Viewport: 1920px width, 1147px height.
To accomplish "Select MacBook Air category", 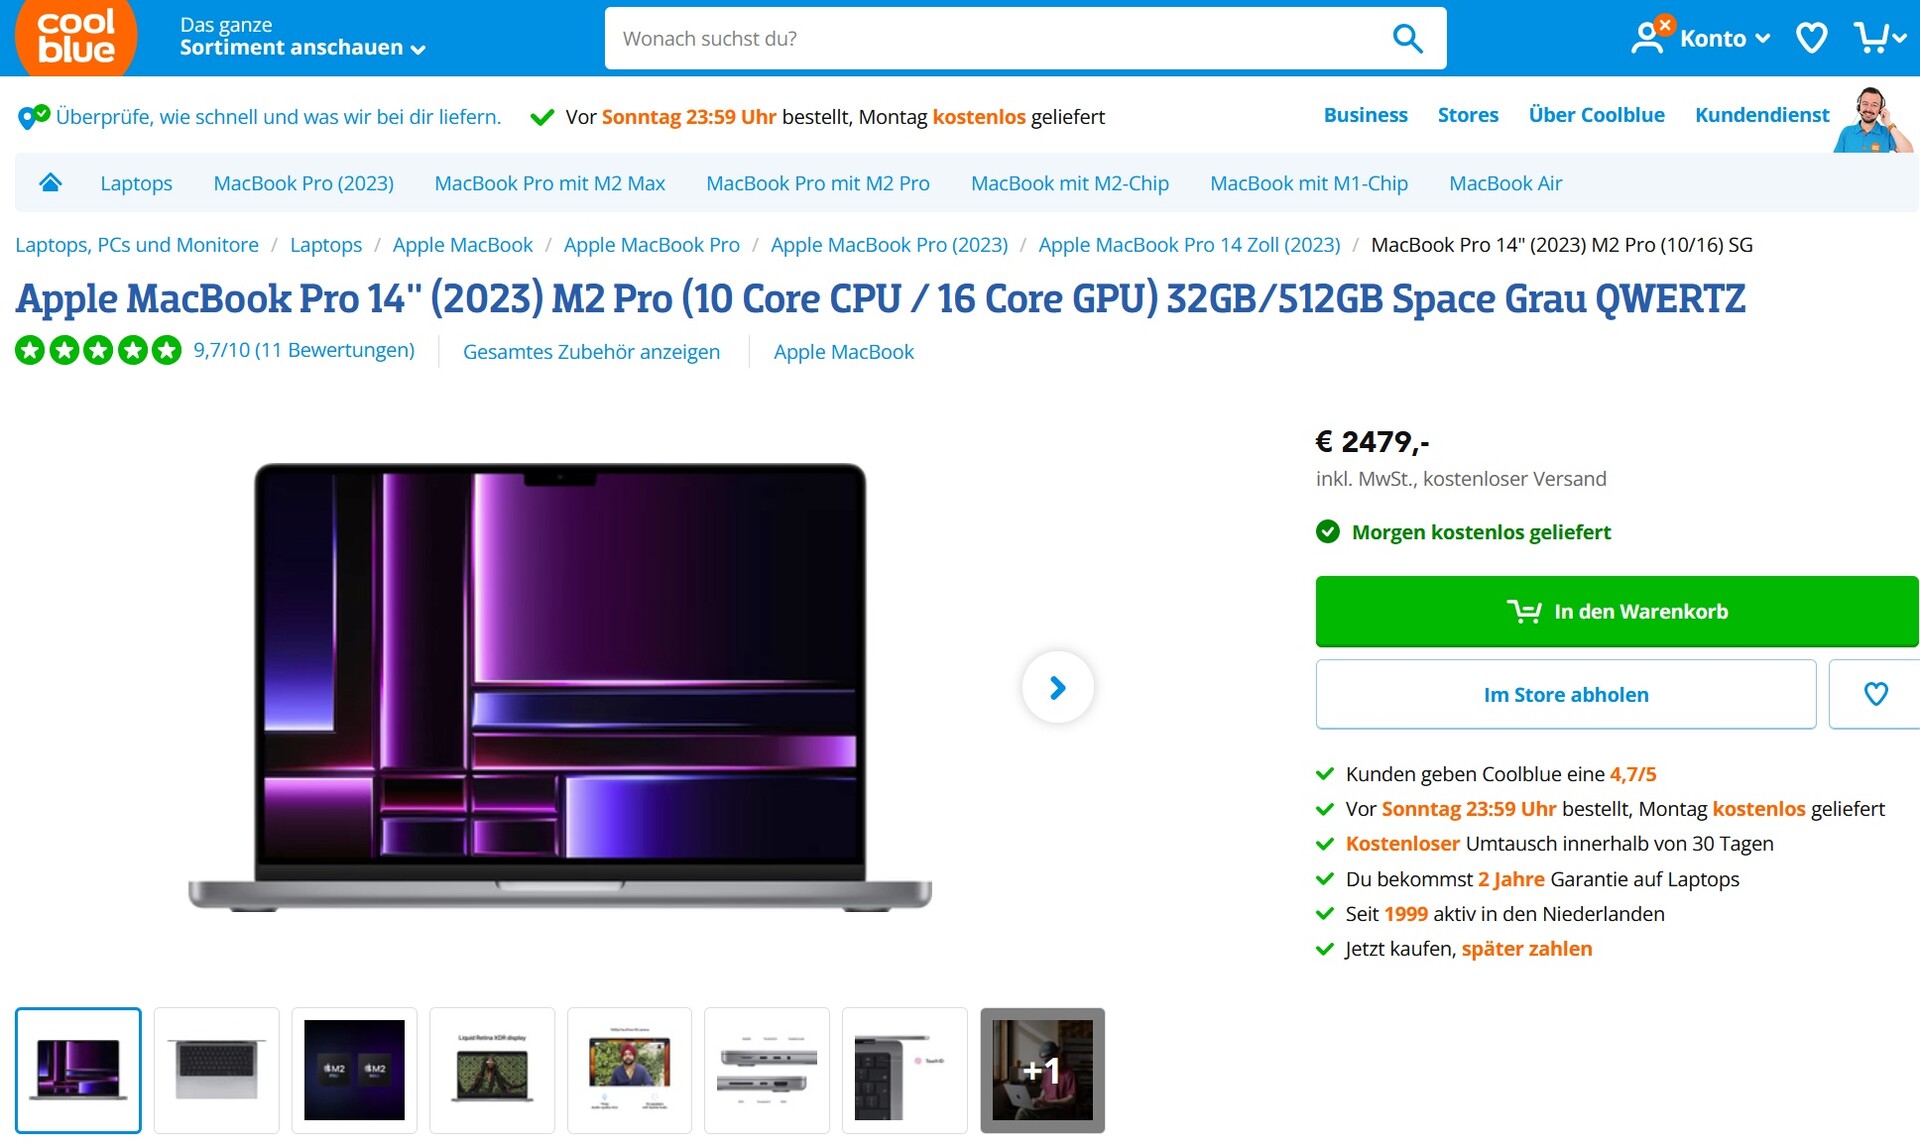I will (1505, 183).
